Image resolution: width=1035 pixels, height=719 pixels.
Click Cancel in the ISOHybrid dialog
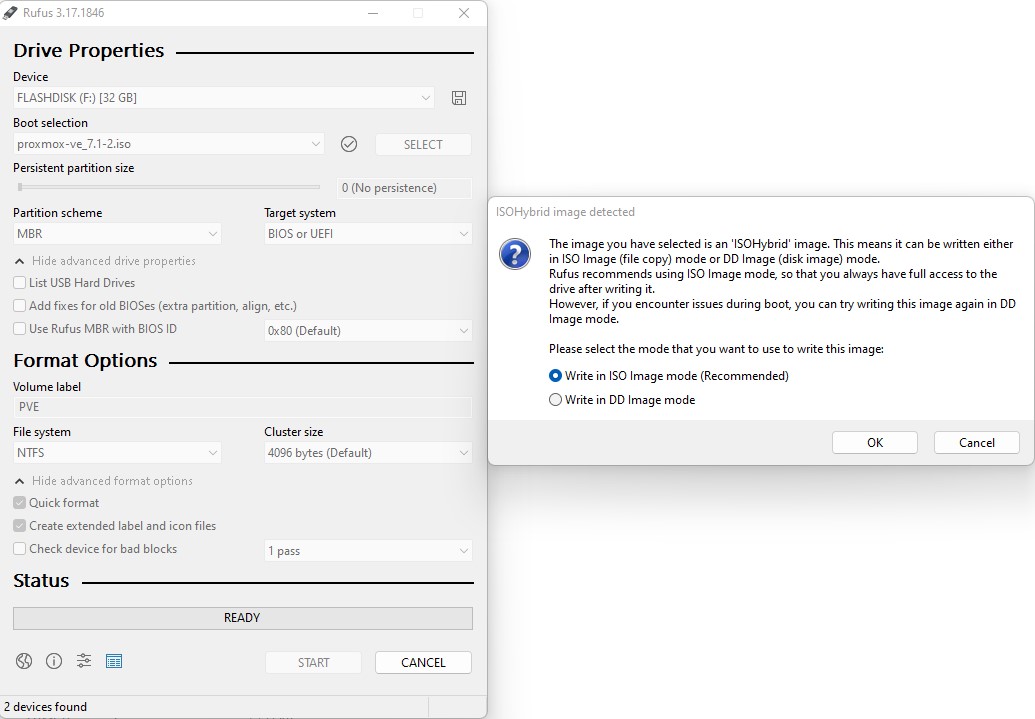[977, 442]
